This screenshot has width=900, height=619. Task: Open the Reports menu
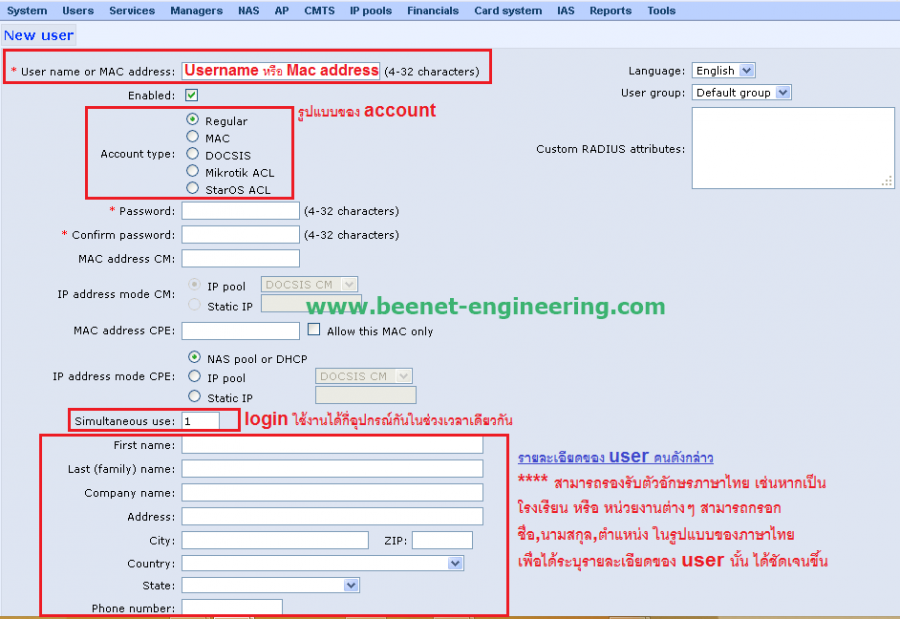click(x=610, y=11)
